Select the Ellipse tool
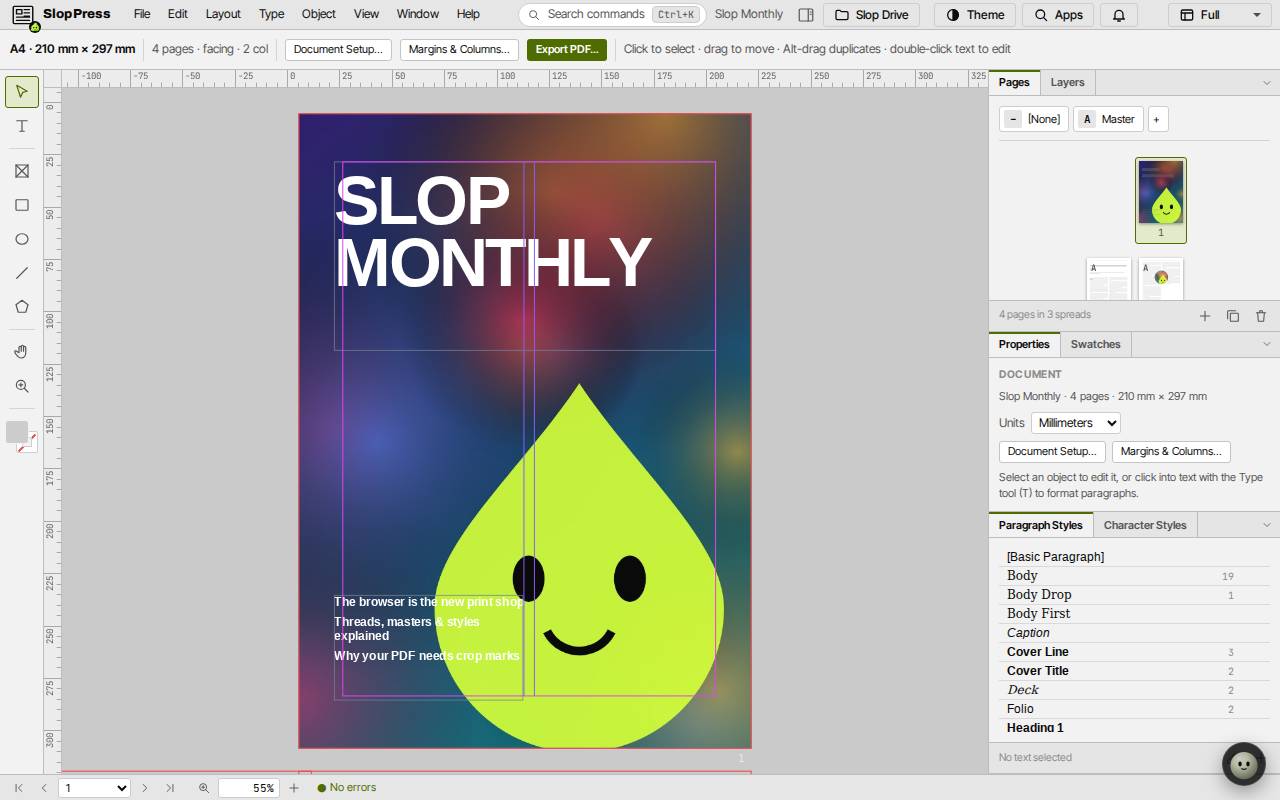 (x=22, y=239)
